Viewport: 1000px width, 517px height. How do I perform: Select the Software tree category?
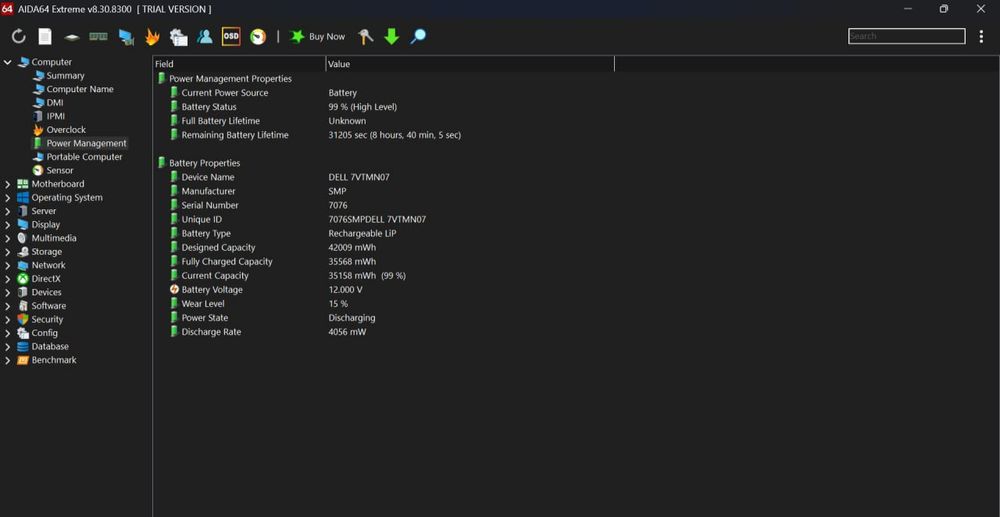(x=48, y=306)
